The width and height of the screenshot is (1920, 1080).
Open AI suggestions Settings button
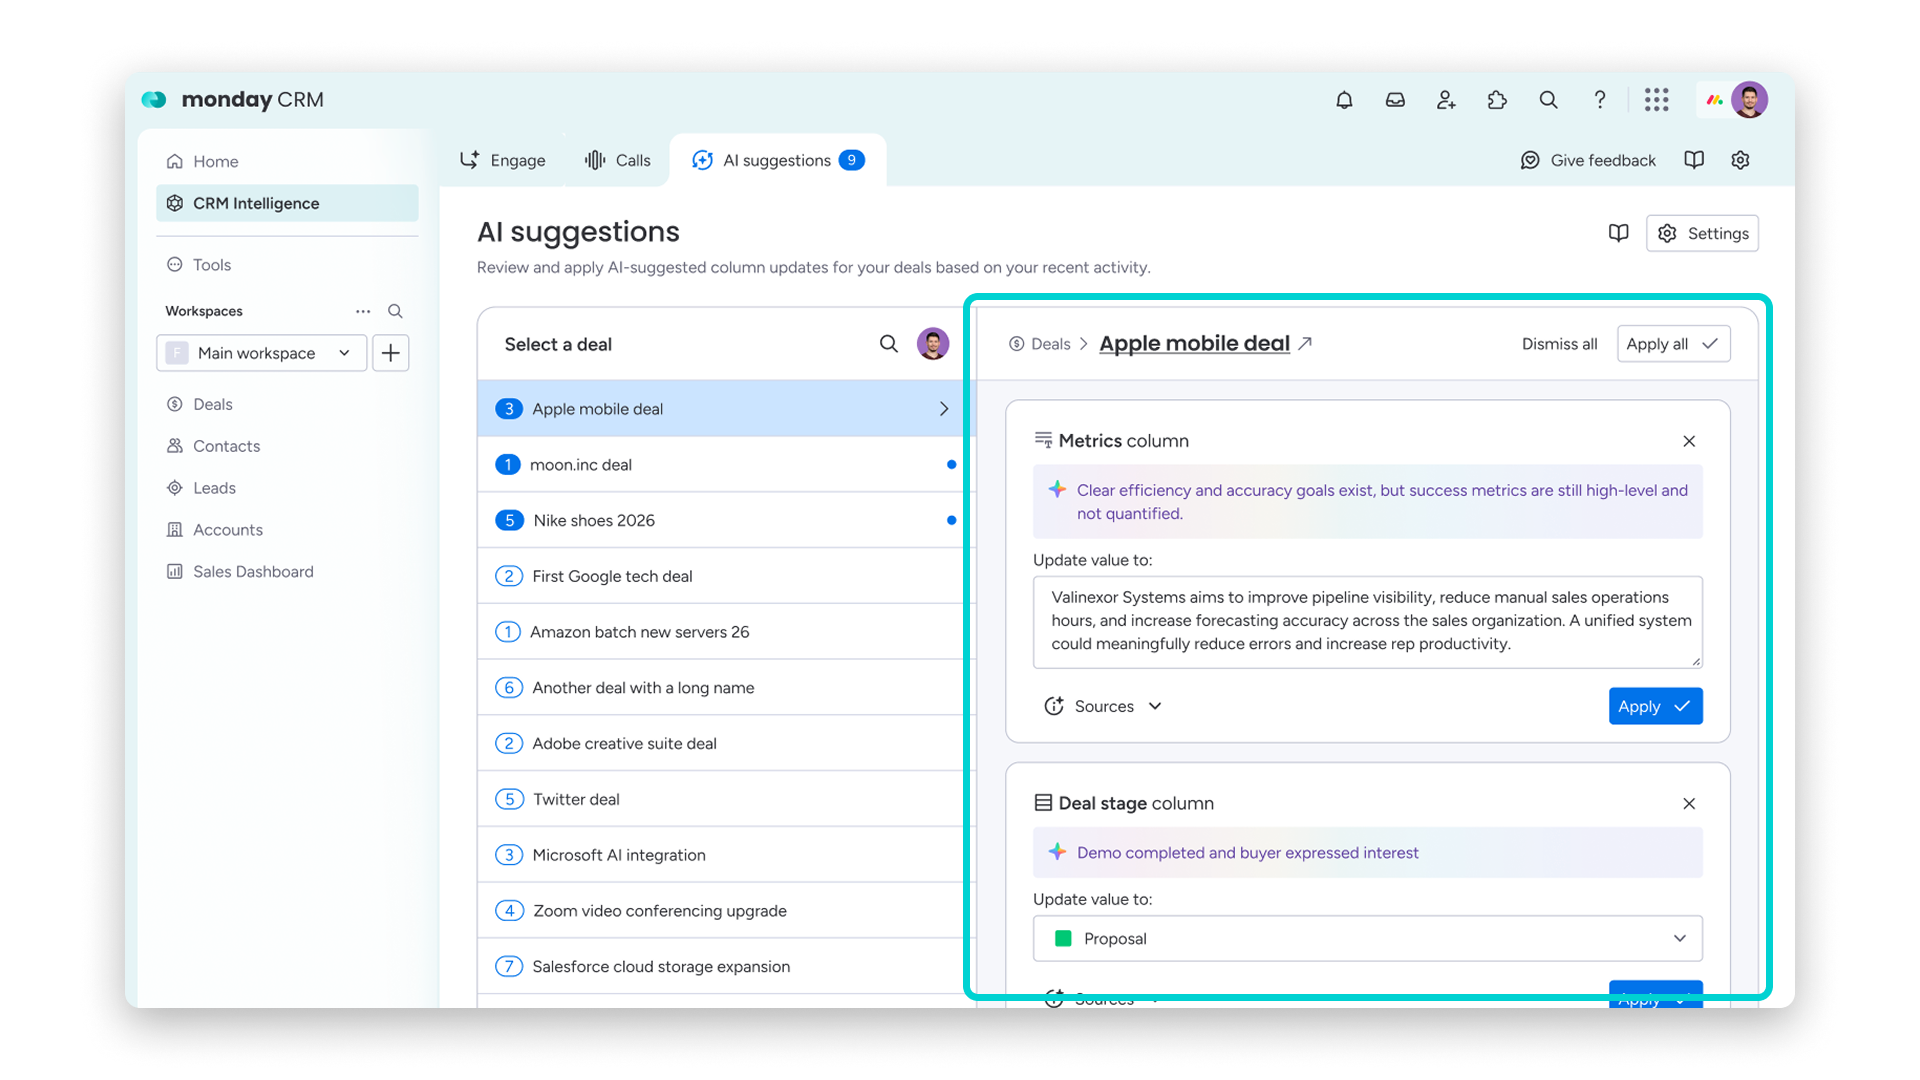(x=1702, y=233)
